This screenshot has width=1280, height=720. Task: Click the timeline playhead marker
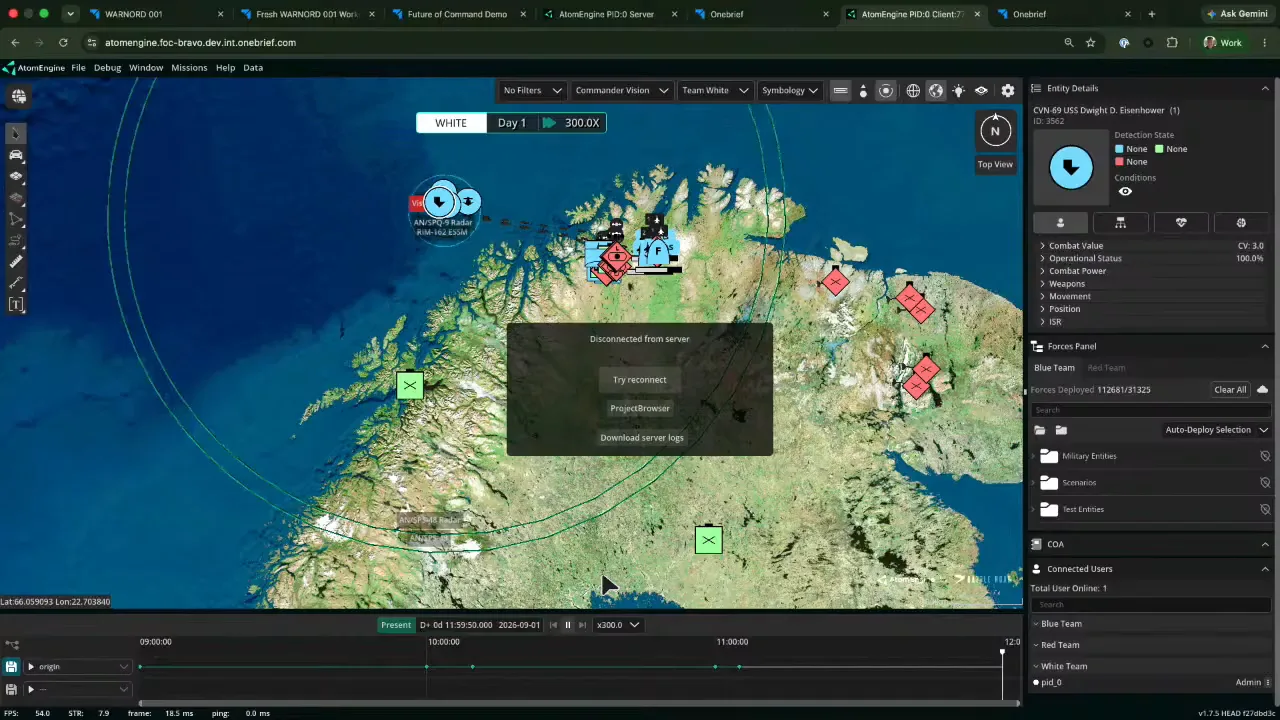tap(1002, 653)
